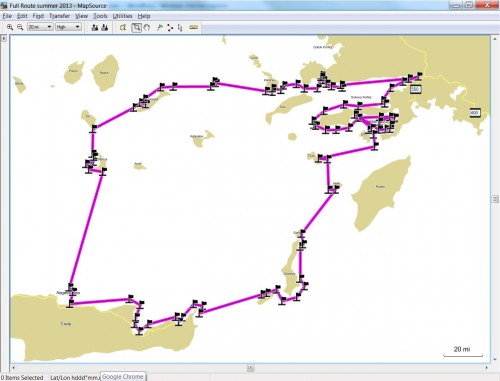
Task: Click the 400 road shield on map
Action: [475, 113]
